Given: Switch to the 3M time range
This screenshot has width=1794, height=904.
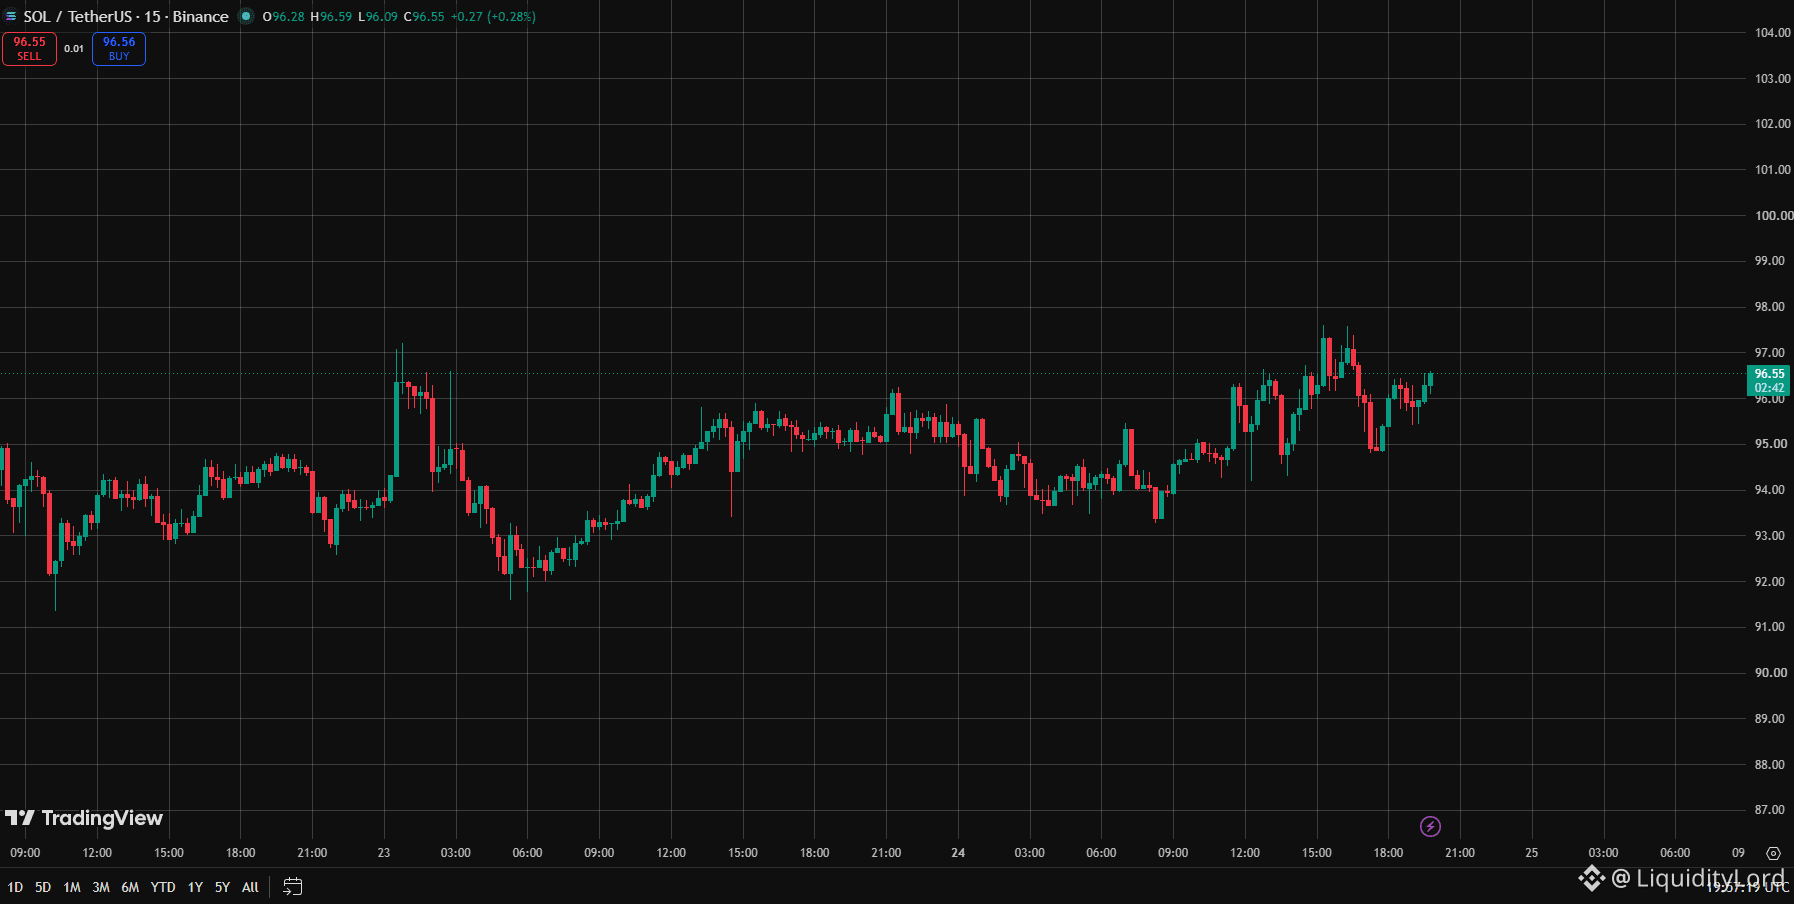Looking at the screenshot, I should point(101,887).
